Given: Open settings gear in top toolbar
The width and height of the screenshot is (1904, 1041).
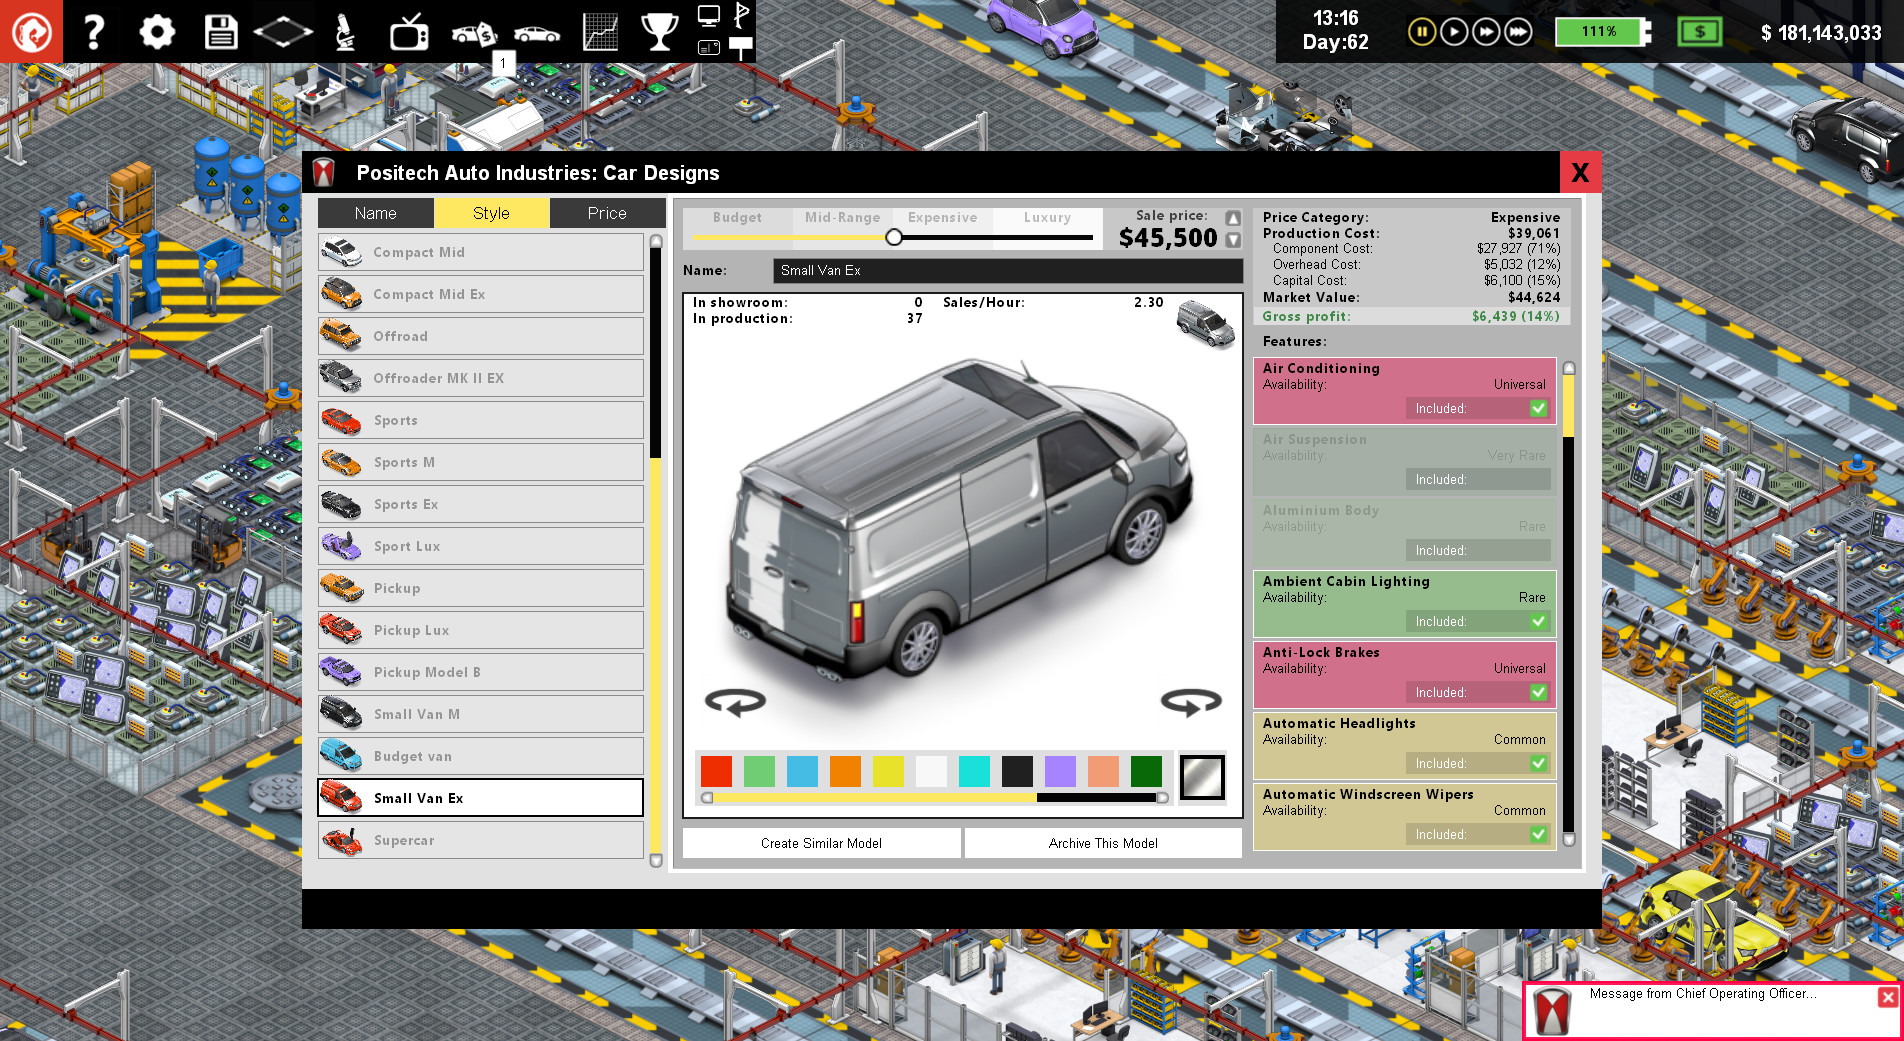Looking at the screenshot, I should (x=157, y=32).
